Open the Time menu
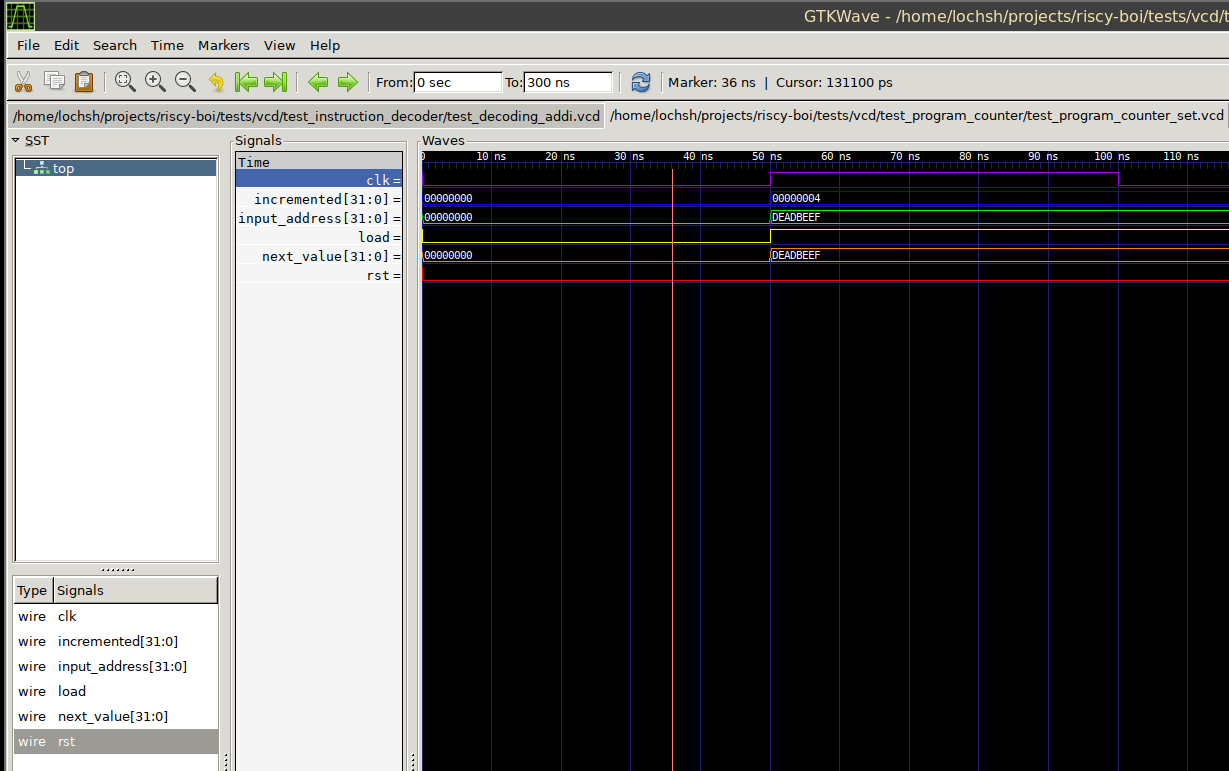The image size is (1229, 771). pos(167,45)
